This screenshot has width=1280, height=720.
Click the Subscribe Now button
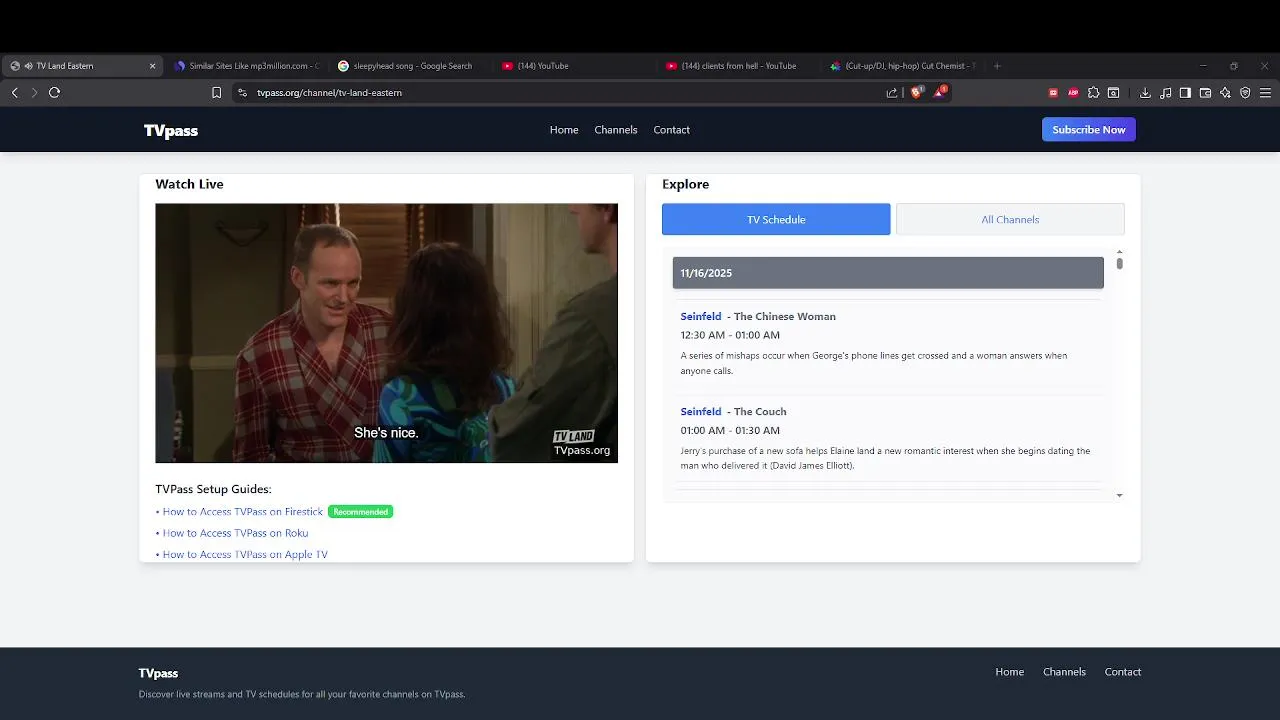tap(1089, 130)
